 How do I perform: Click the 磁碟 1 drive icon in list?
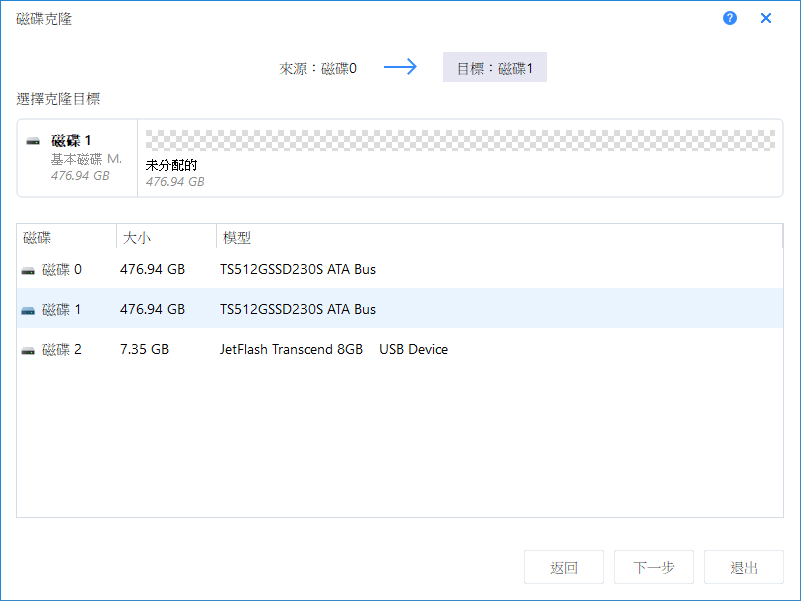[28, 310]
